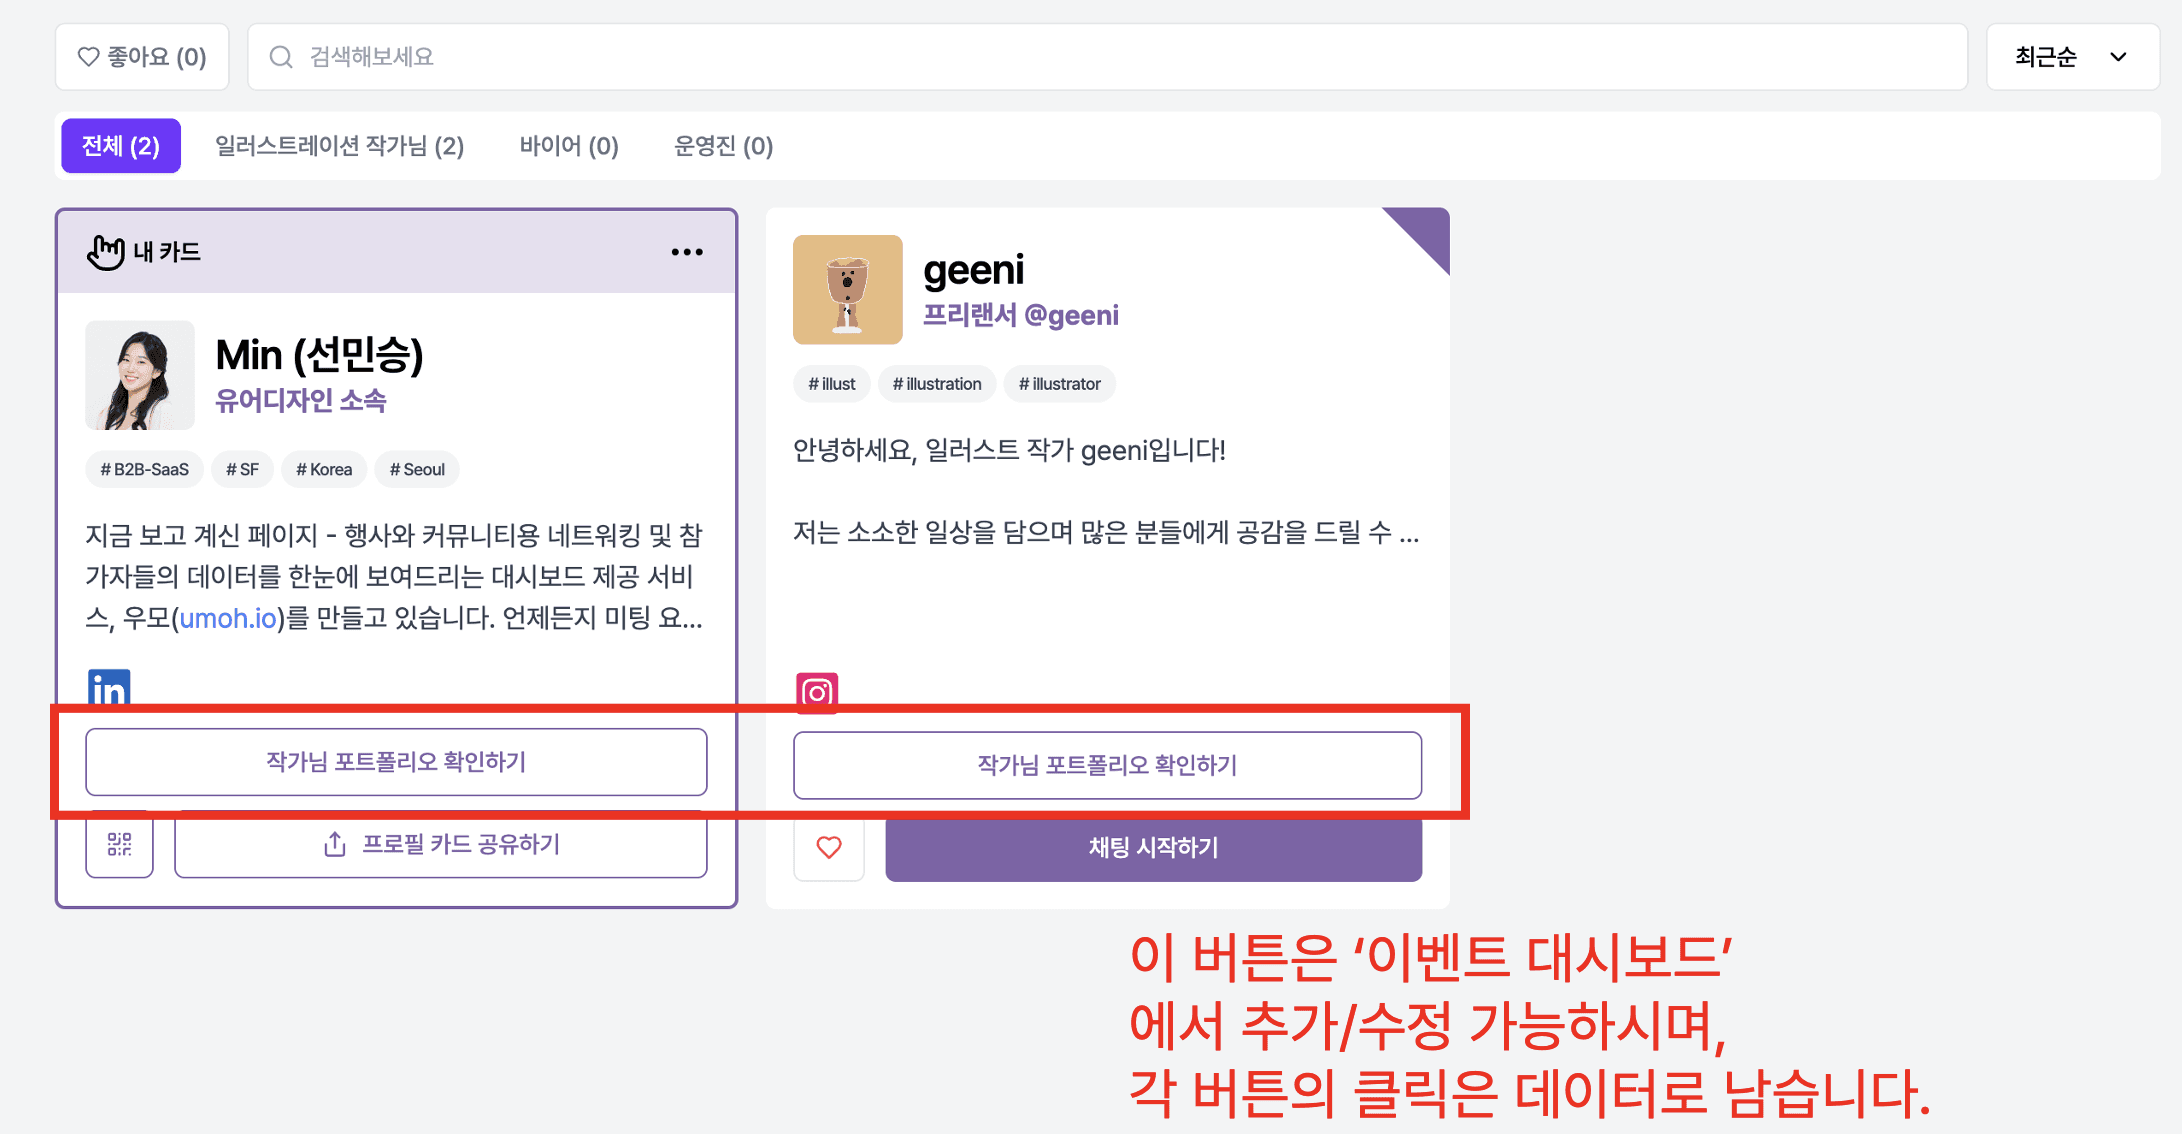
Task: Open the 운영진 (0) tab
Action: coord(724,146)
